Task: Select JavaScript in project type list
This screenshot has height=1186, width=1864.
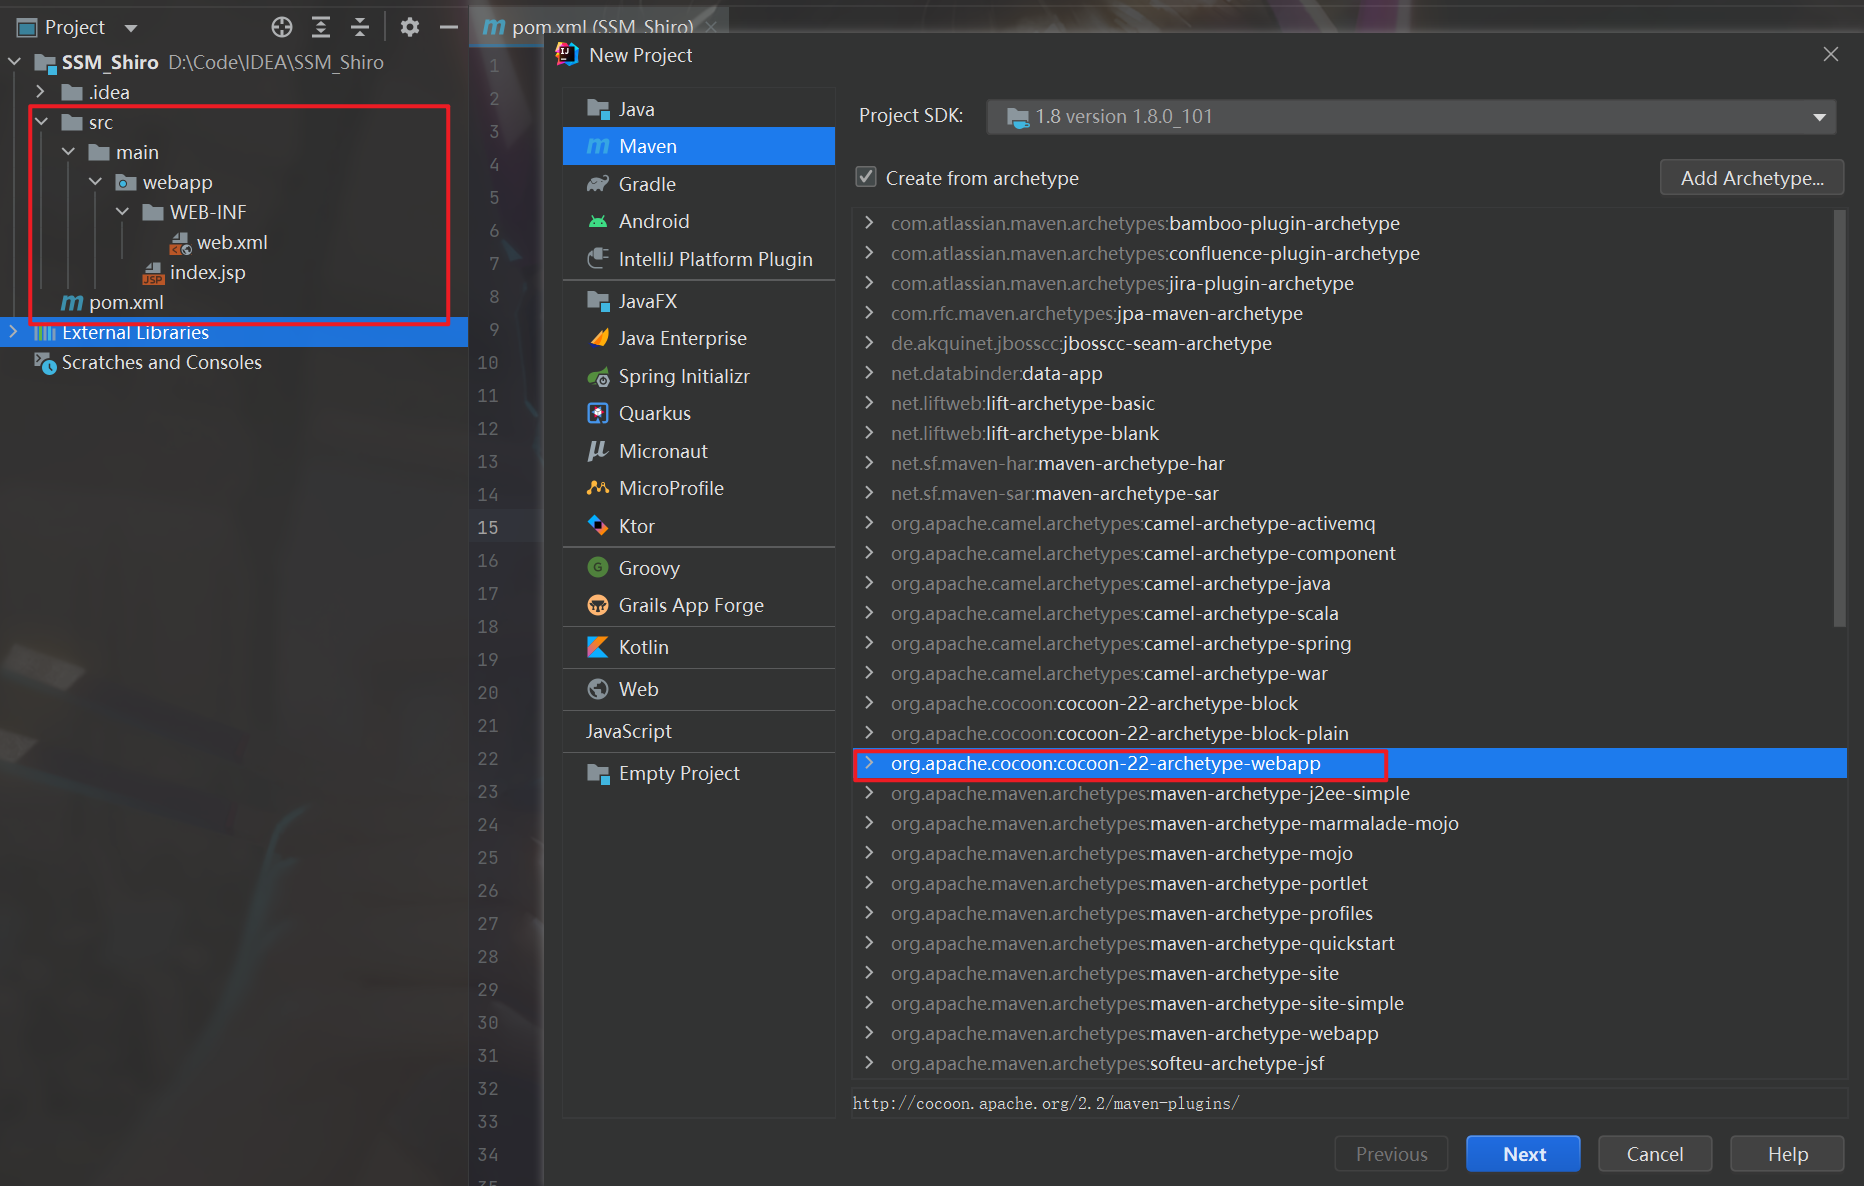Action: tap(699, 731)
